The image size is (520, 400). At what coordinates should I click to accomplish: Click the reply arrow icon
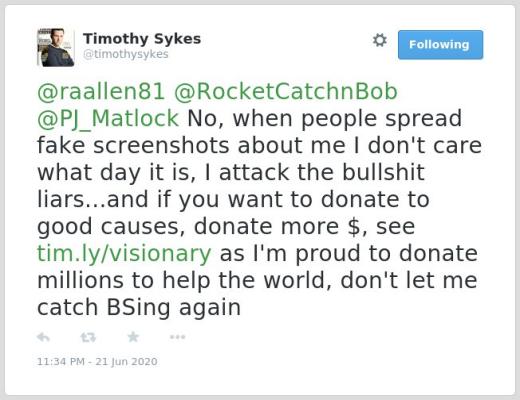[43, 337]
